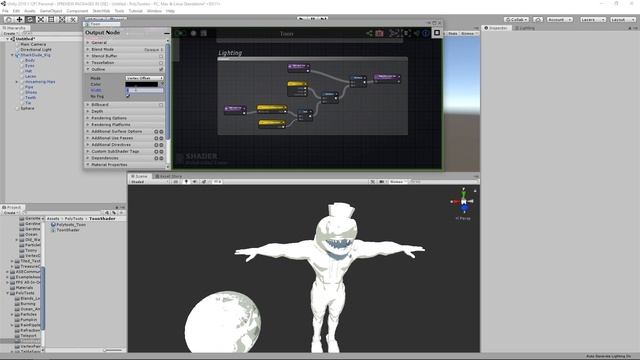Click the shader editor update button
Viewport: 640px width, 360px height.
point(180,33)
